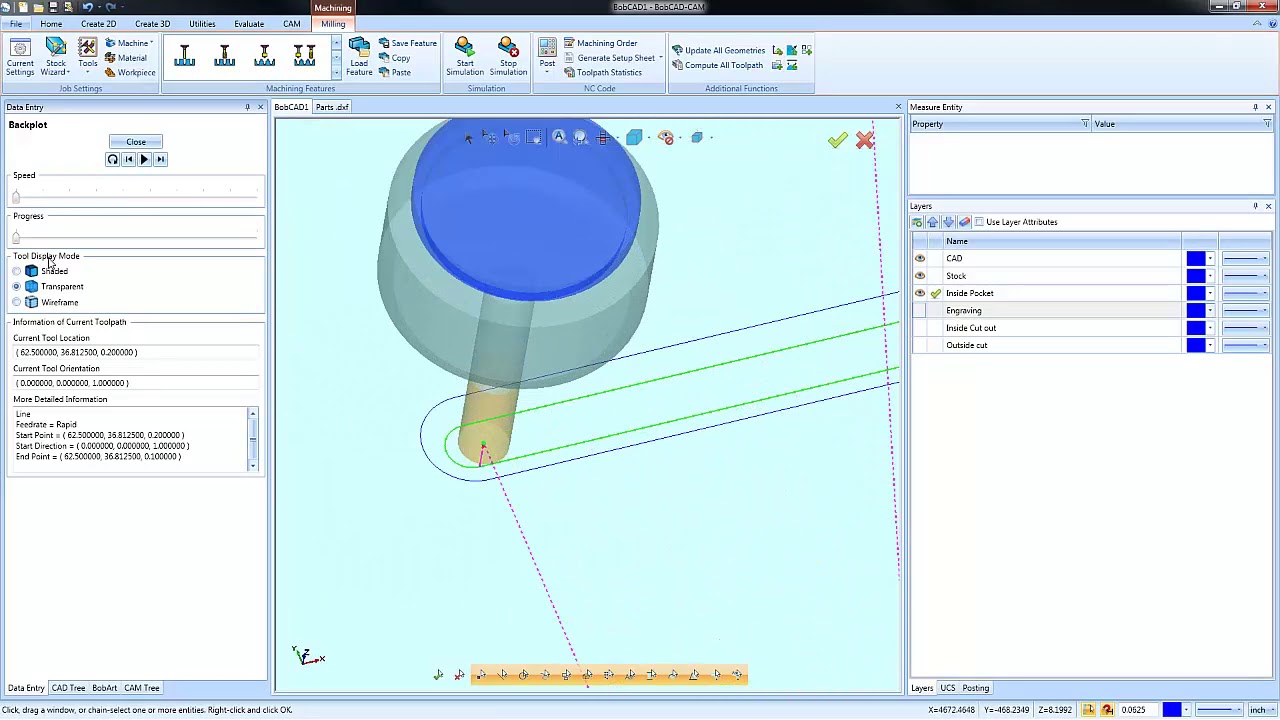Click Generate Setup Sheet
The width and height of the screenshot is (1280, 720).
tap(609, 58)
